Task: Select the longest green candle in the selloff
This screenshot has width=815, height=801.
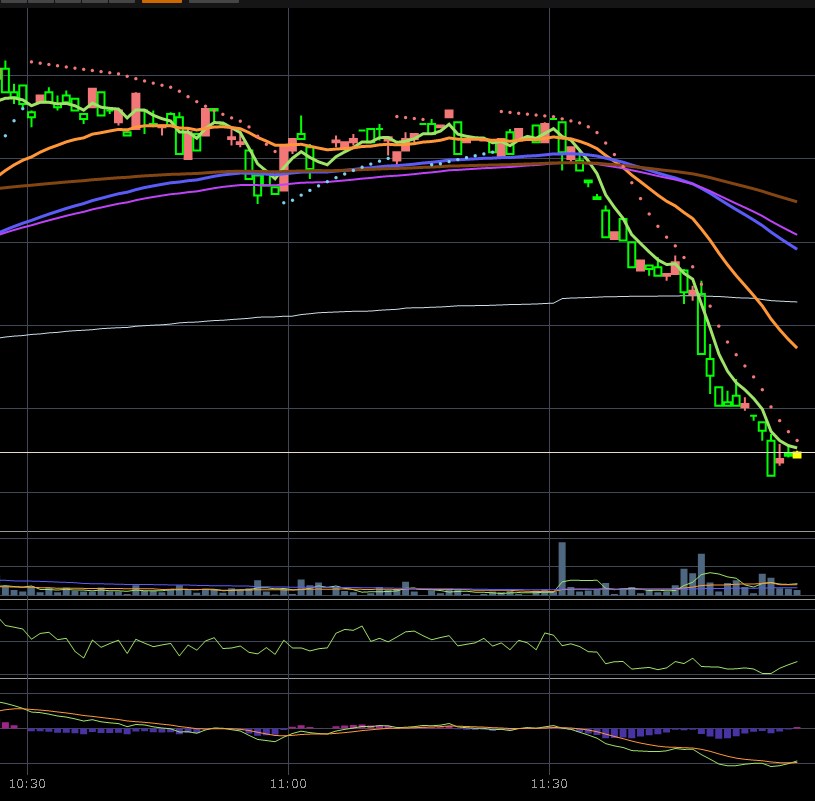Action: (701, 323)
